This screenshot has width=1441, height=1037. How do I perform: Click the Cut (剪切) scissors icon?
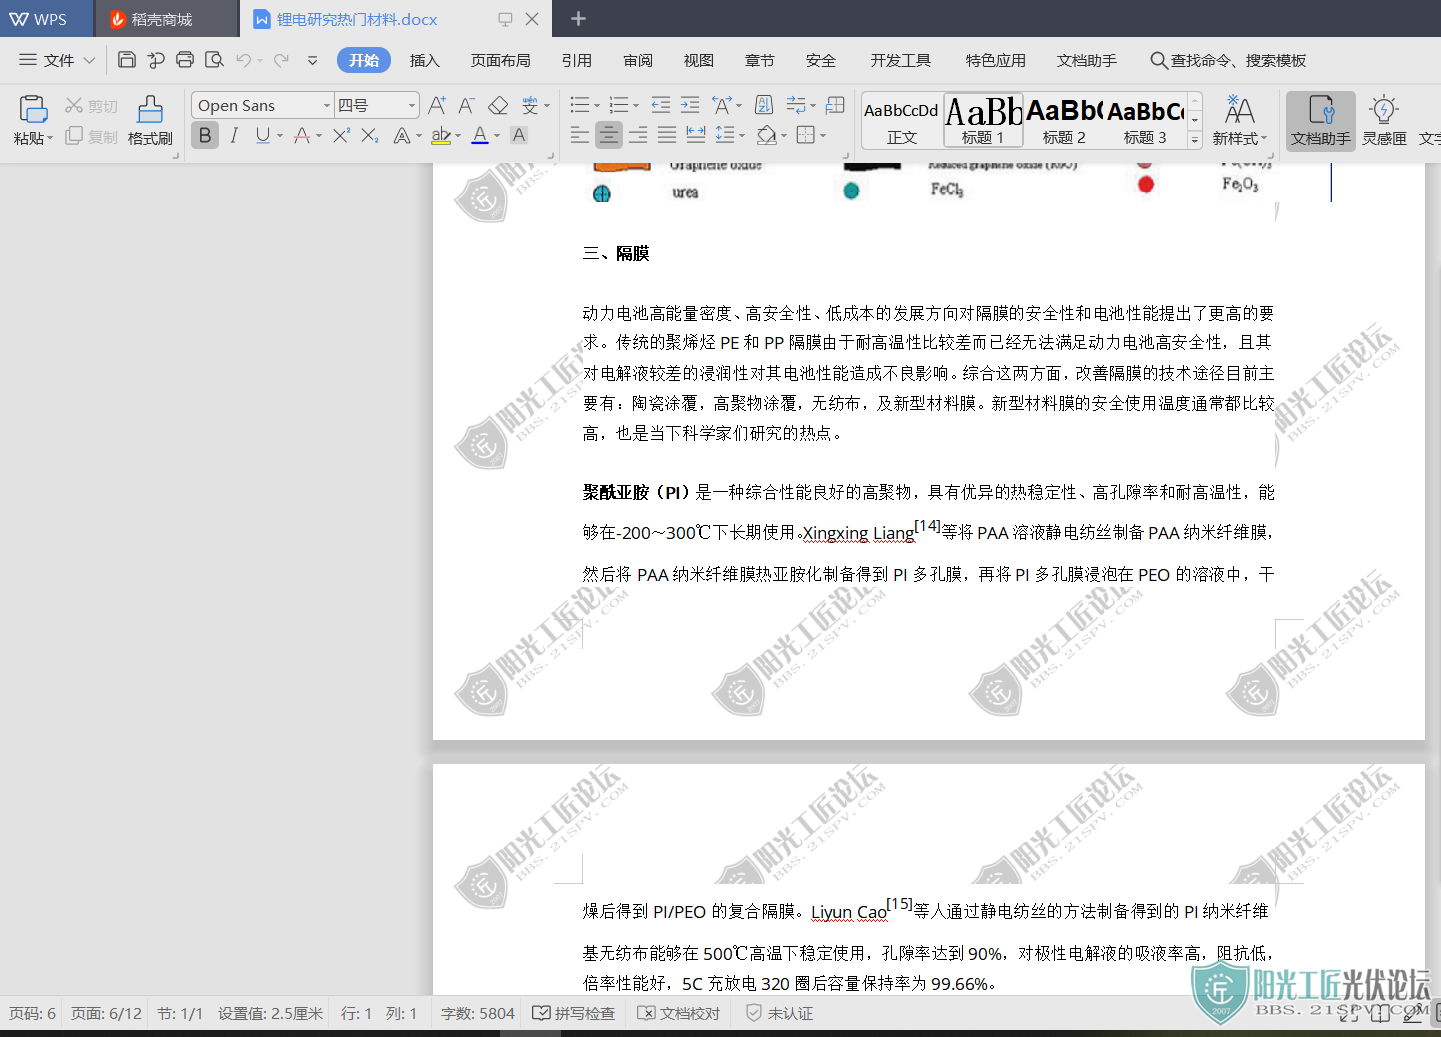click(x=73, y=105)
